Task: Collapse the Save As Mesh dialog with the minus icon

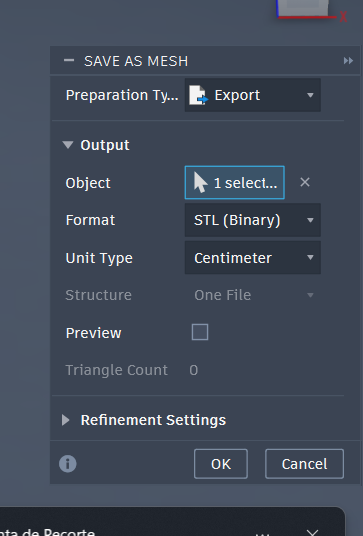Action: click(69, 61)
